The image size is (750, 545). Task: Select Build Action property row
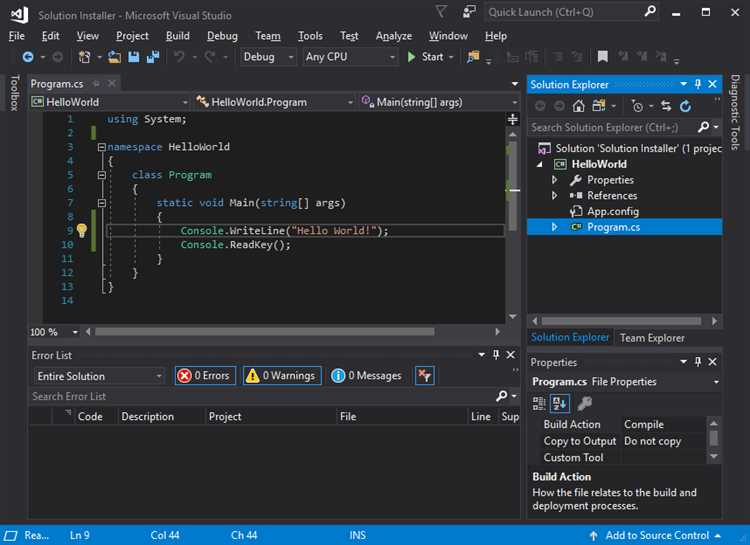coord(618,424)
